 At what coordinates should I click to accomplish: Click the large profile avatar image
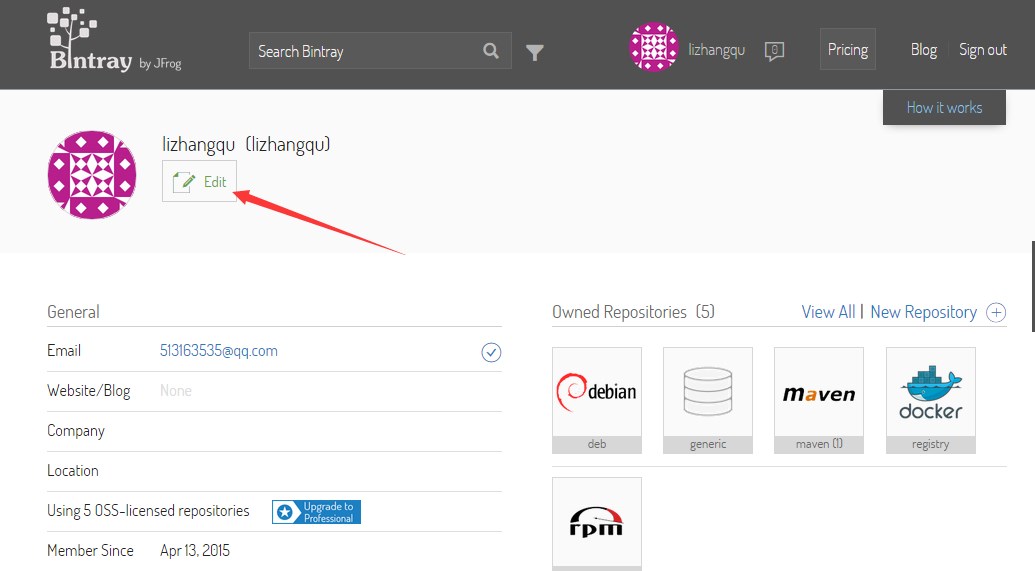pos(92,175)
